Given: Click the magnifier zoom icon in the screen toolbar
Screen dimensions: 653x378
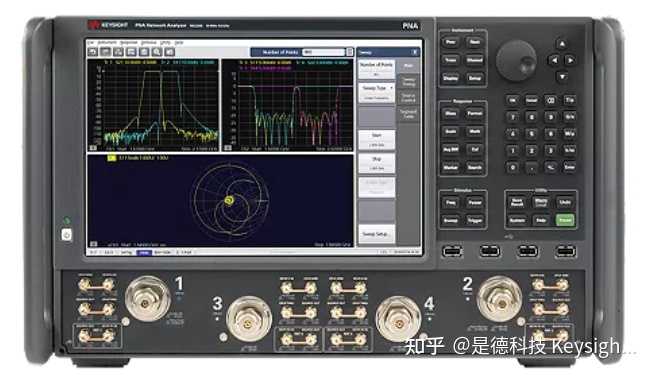Looking at the screenshot, I should [157, 52].
